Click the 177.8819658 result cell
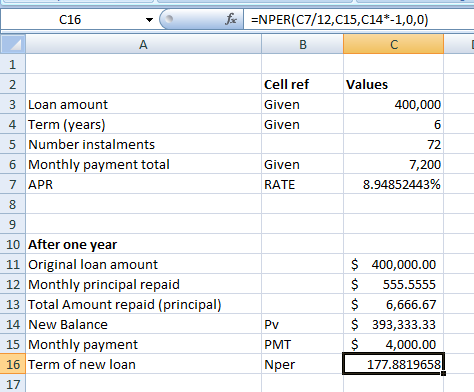 pyautogui.click(x=394, y=364)
